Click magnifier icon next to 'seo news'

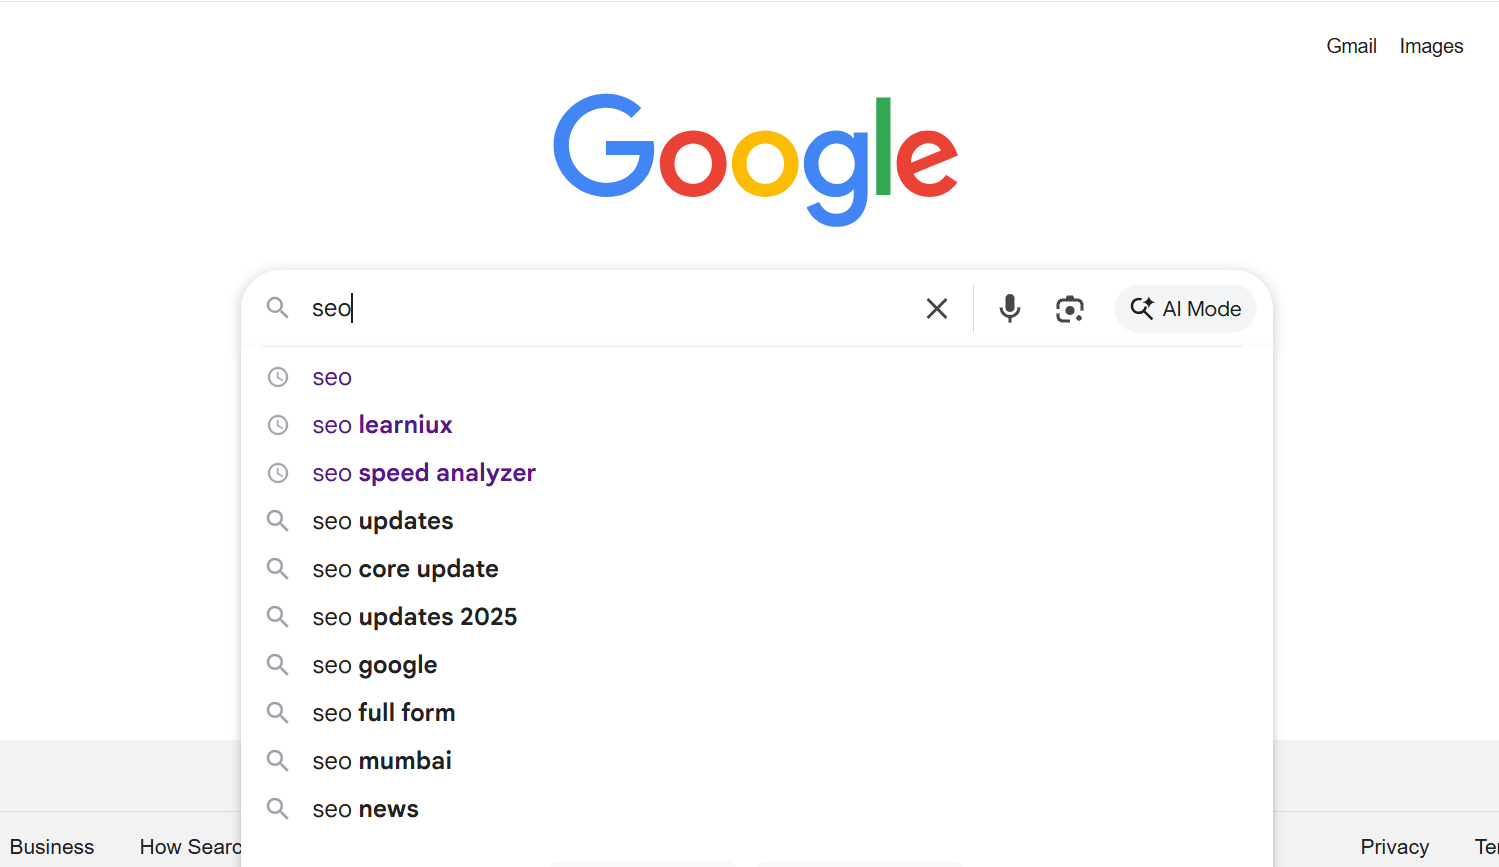click(x=278, y=809)
